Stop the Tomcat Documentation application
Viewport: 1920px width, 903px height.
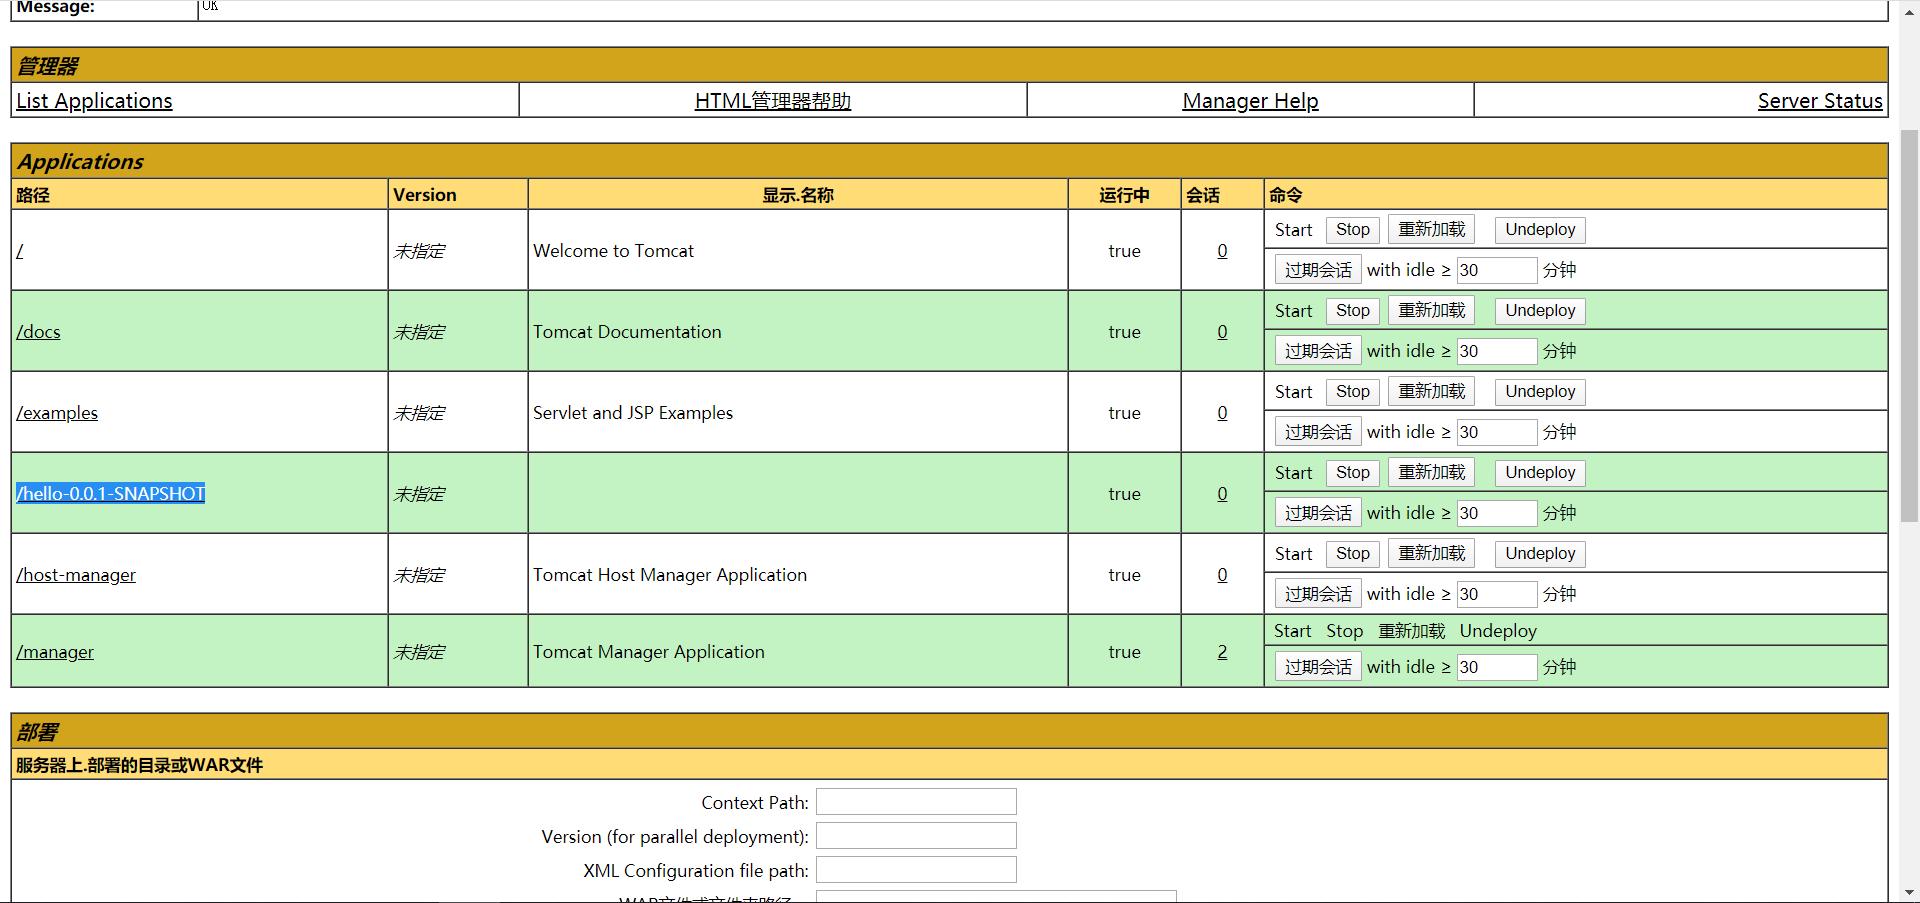tap(1353, 311)
